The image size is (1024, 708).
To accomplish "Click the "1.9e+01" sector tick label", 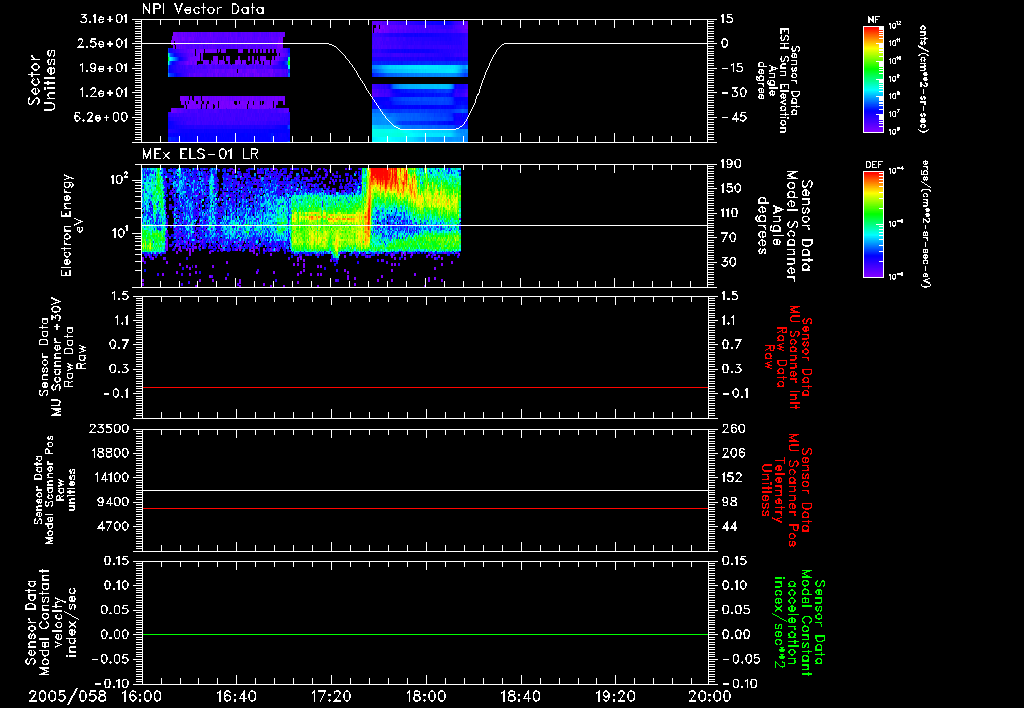I will 104,68.
